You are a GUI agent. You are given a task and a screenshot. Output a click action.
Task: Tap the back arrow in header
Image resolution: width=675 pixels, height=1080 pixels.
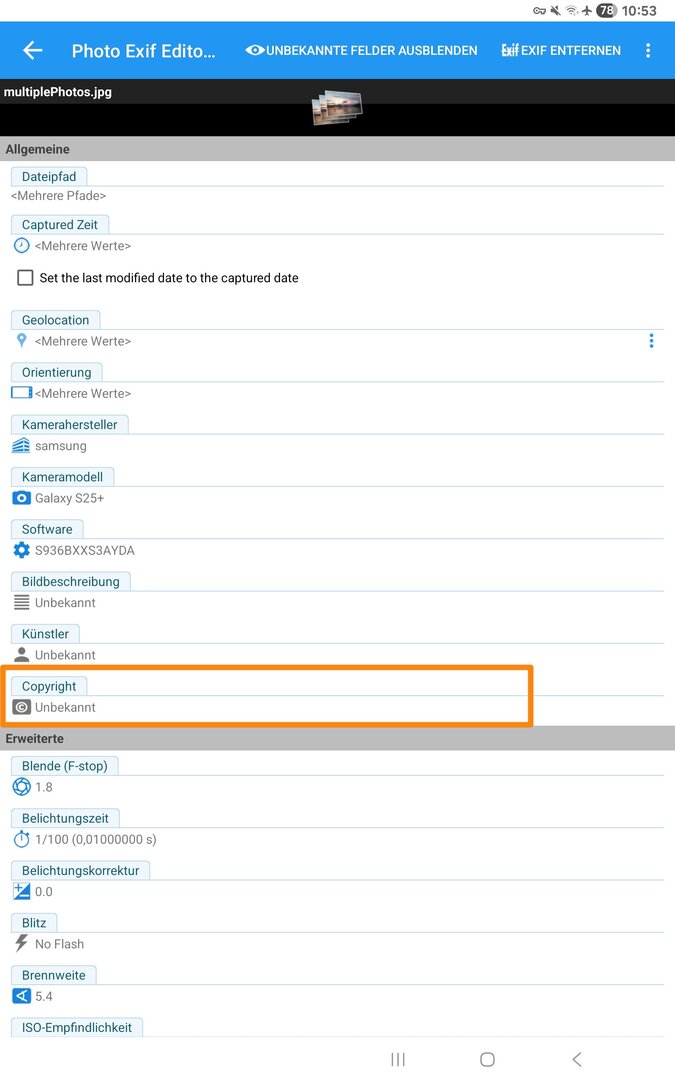pyautogui.click(x=33, y=50)
